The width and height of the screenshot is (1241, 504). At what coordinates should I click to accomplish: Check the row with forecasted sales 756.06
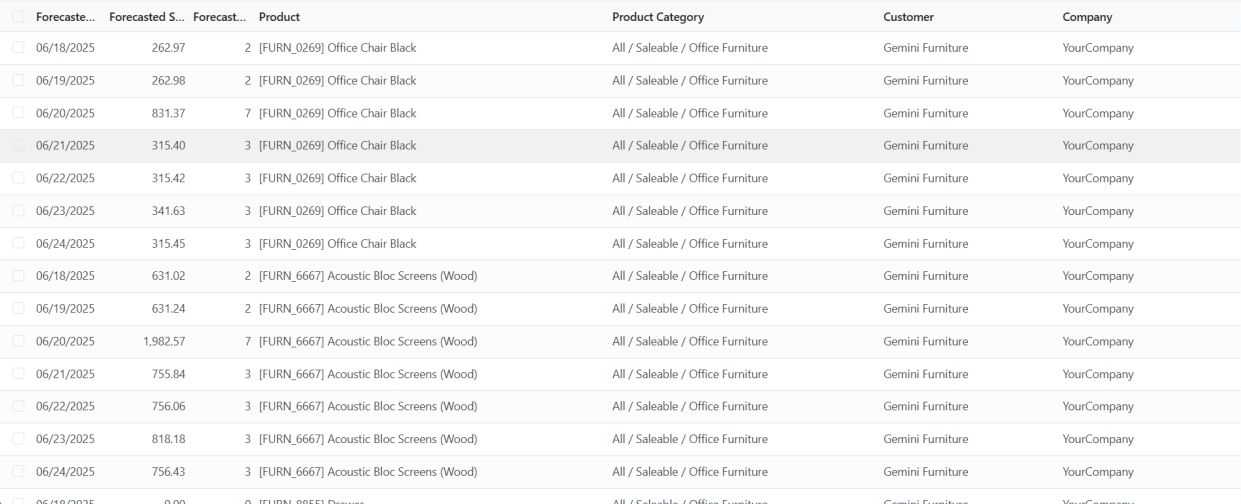coord(18,406)
